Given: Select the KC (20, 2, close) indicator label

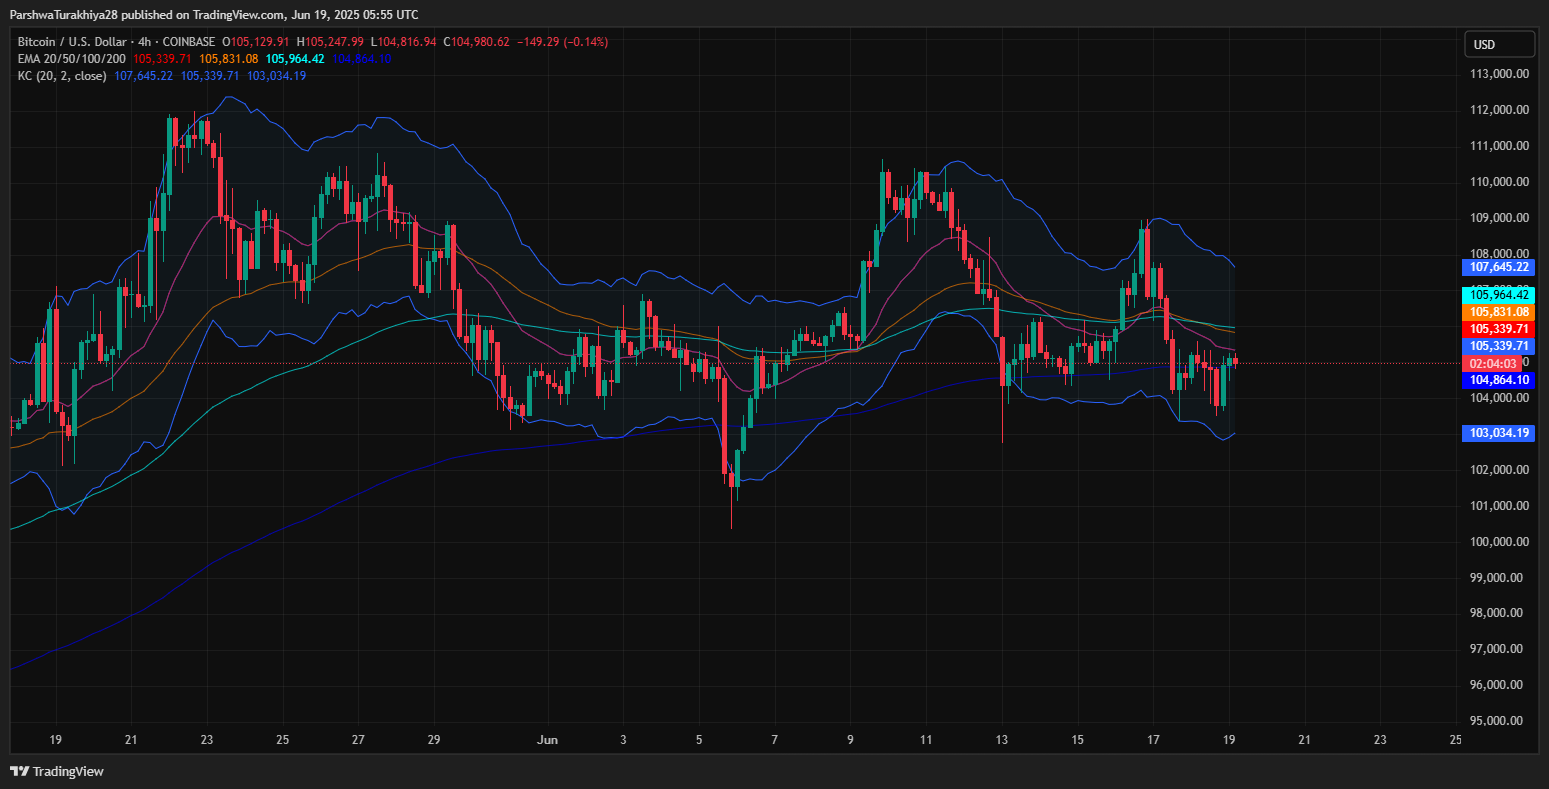Looking at the screenshot, I should pos(63,76).
